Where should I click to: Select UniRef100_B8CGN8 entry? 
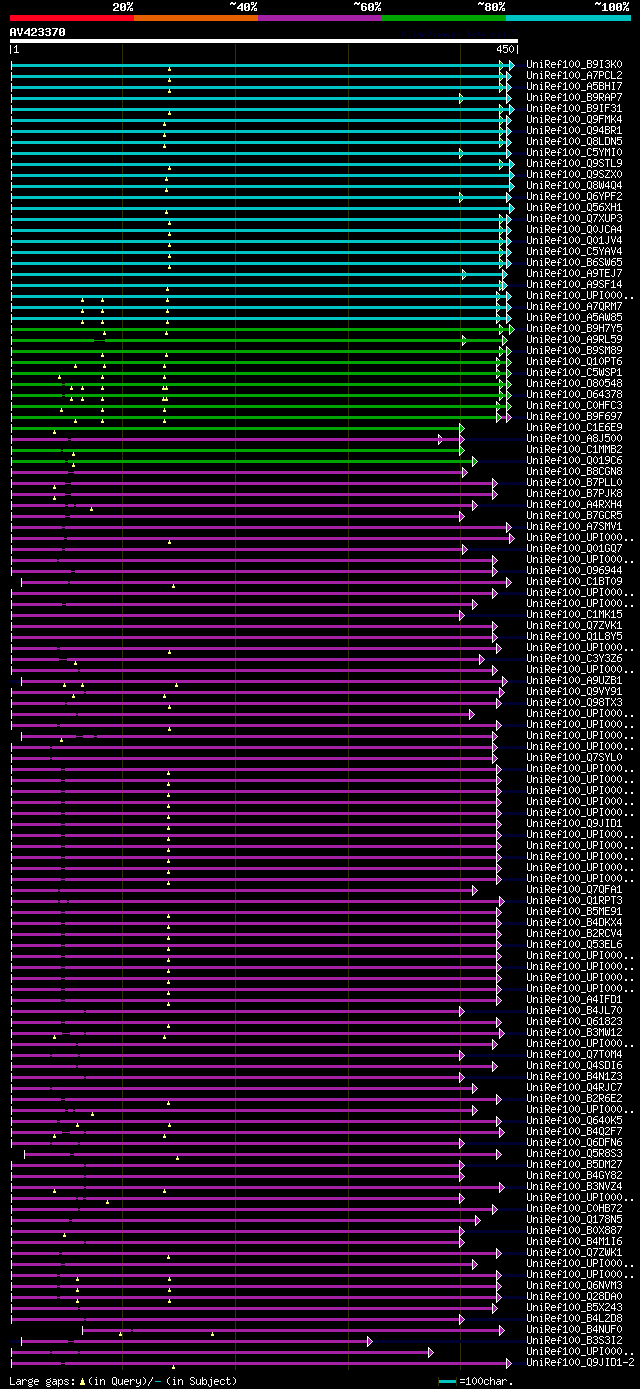[575, 472]
